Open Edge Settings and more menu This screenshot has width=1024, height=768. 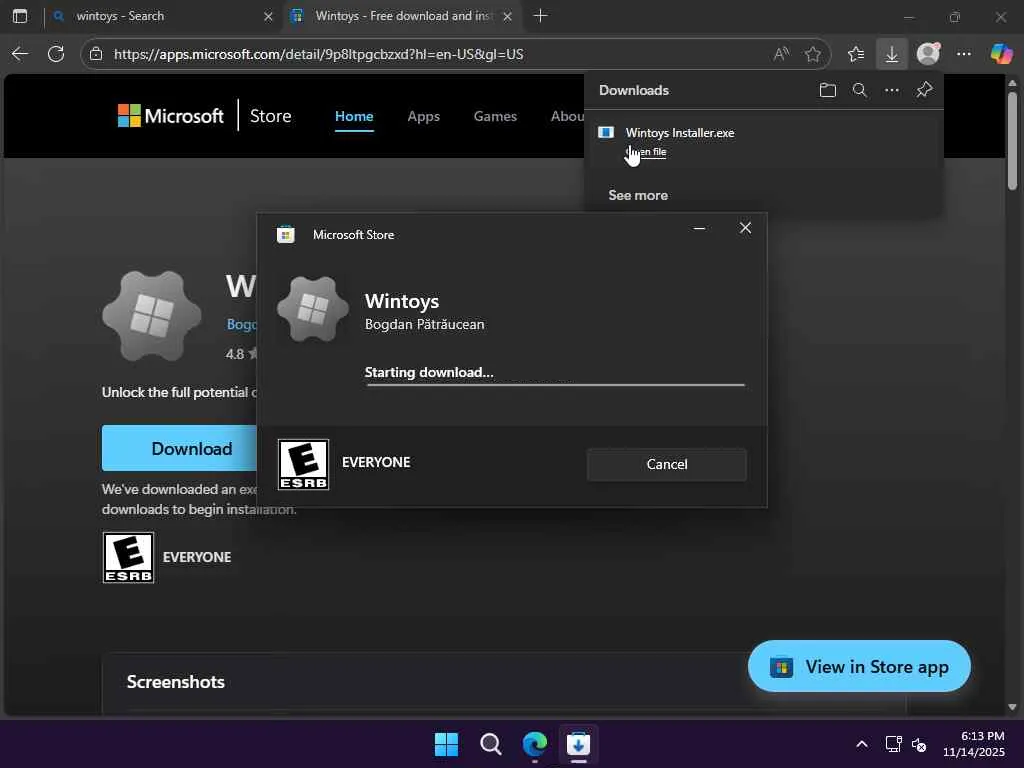[964, 54]
